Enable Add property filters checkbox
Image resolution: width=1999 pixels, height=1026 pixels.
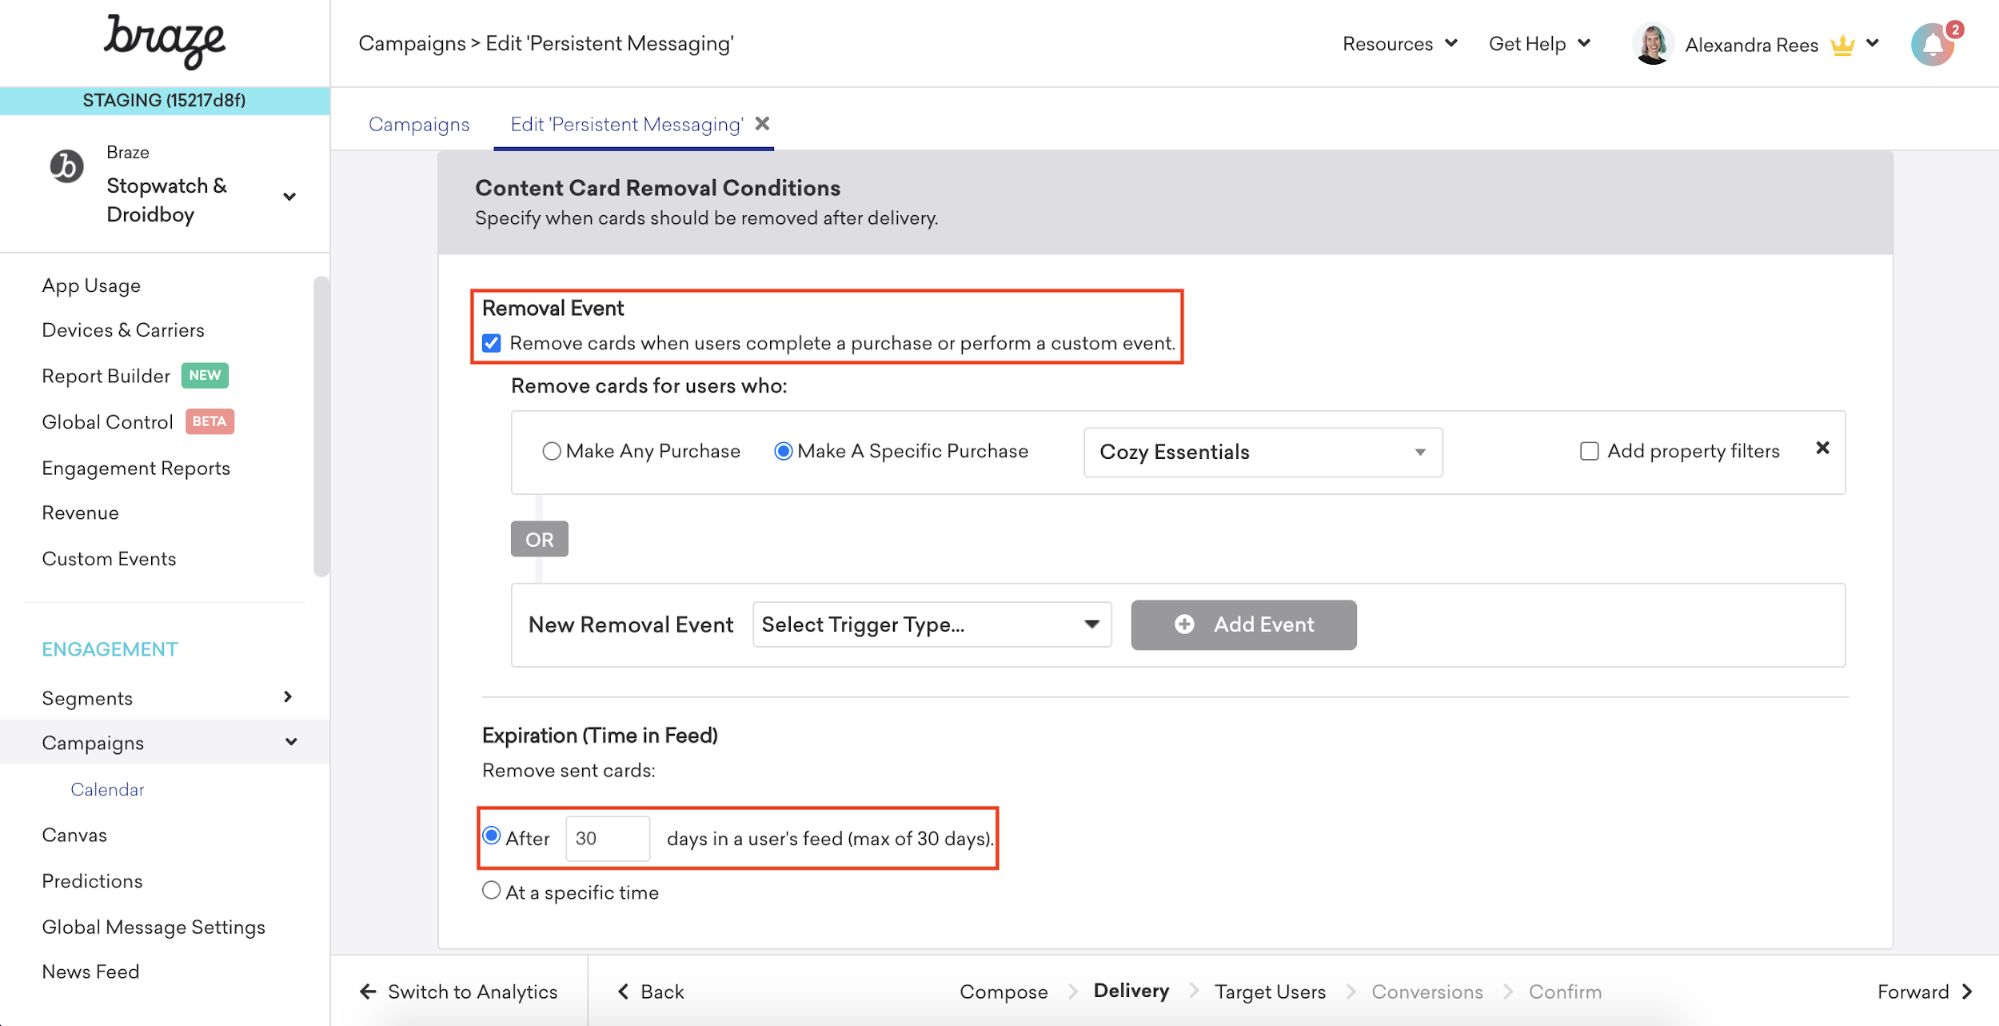click(x=1589, y=451)
